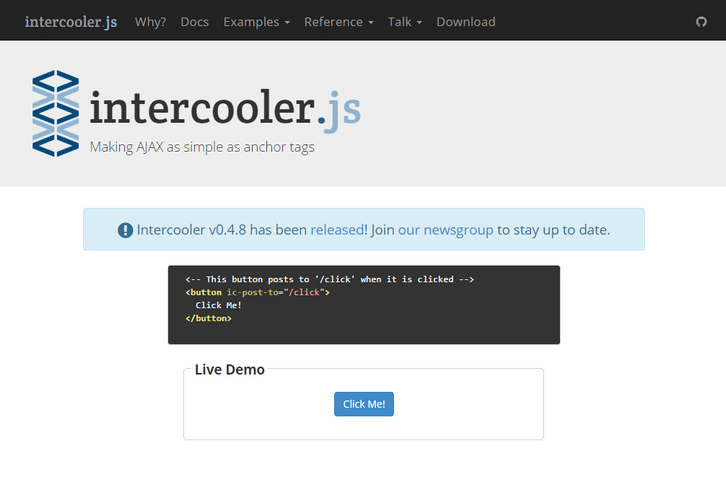This screenshot has height=480, width=726.
Task: Expand the Reference dropdown menu
Action: 338,21
